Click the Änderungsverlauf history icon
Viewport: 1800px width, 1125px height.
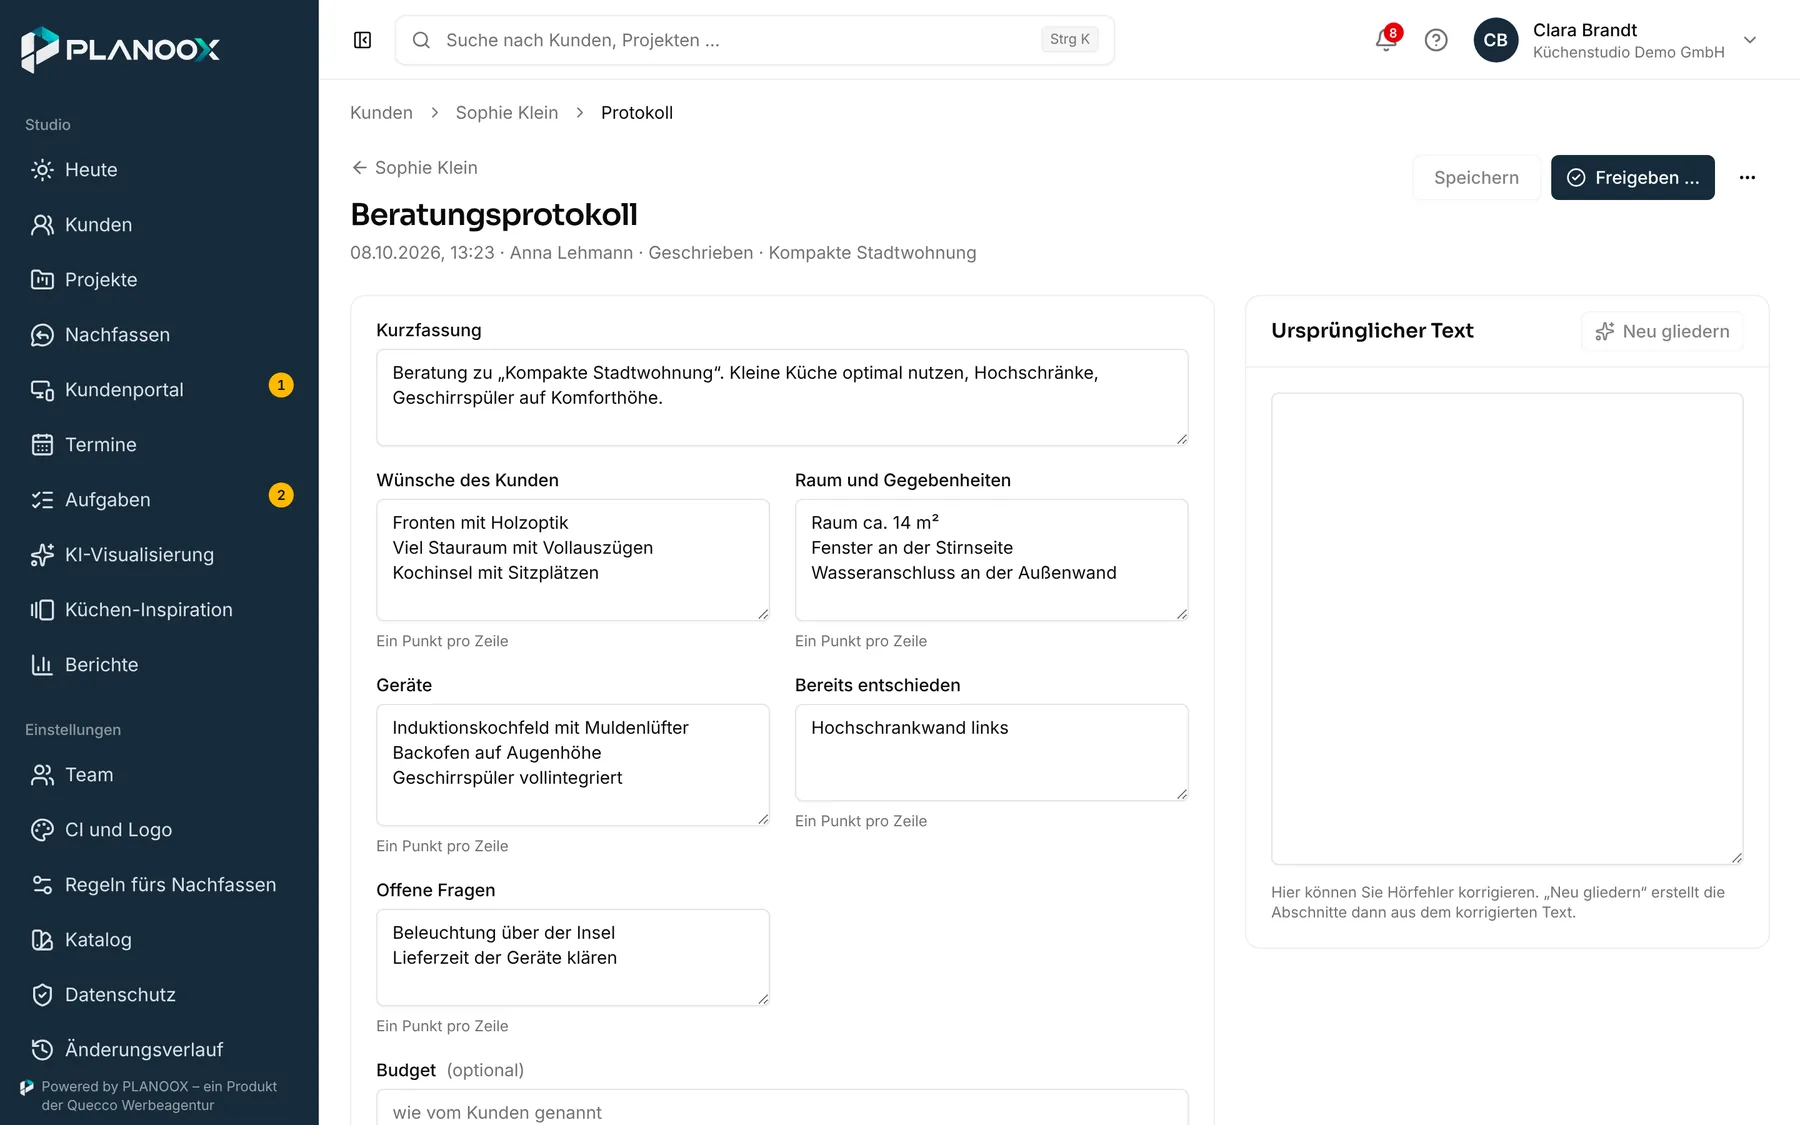42,1050
